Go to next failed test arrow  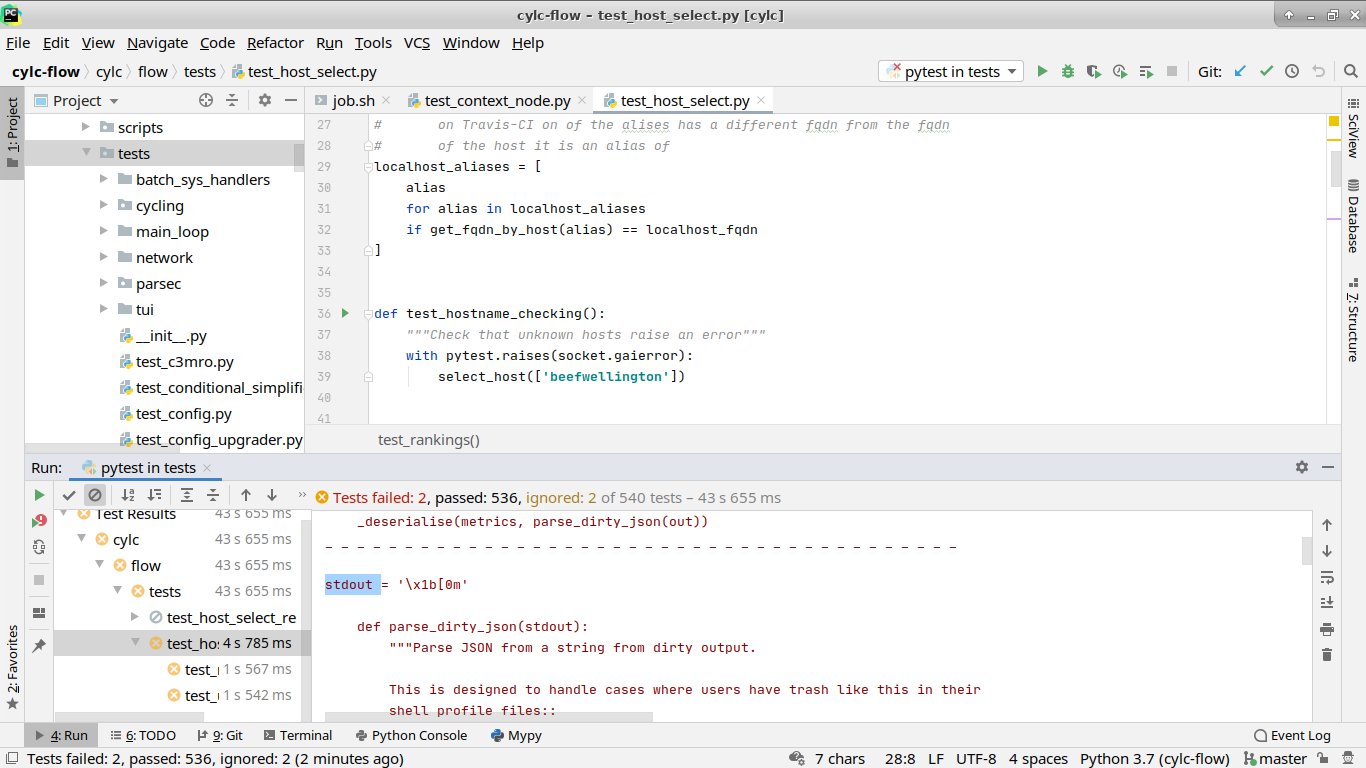272,495
